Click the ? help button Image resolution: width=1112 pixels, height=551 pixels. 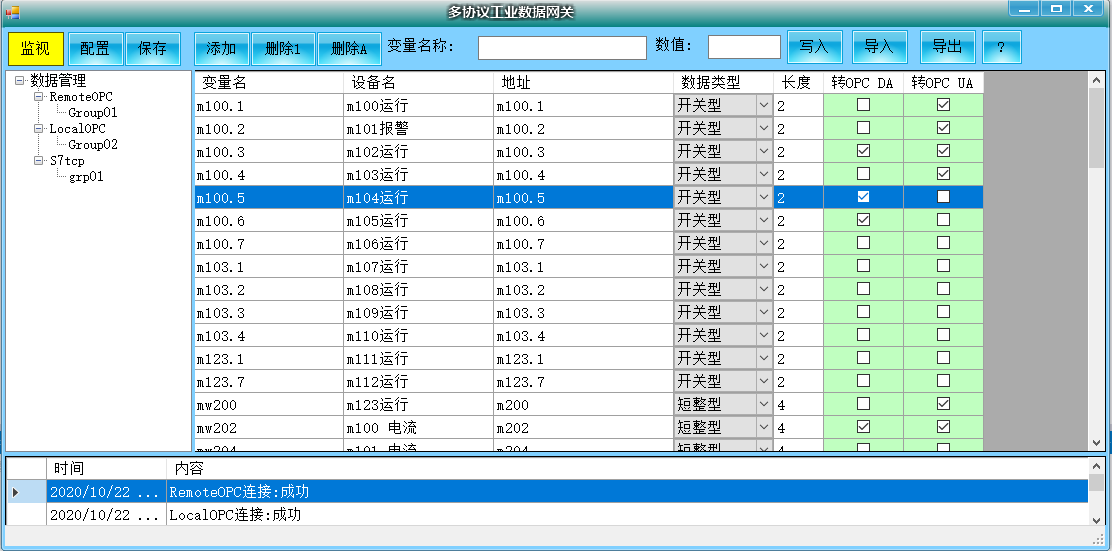pos(1001,47)
